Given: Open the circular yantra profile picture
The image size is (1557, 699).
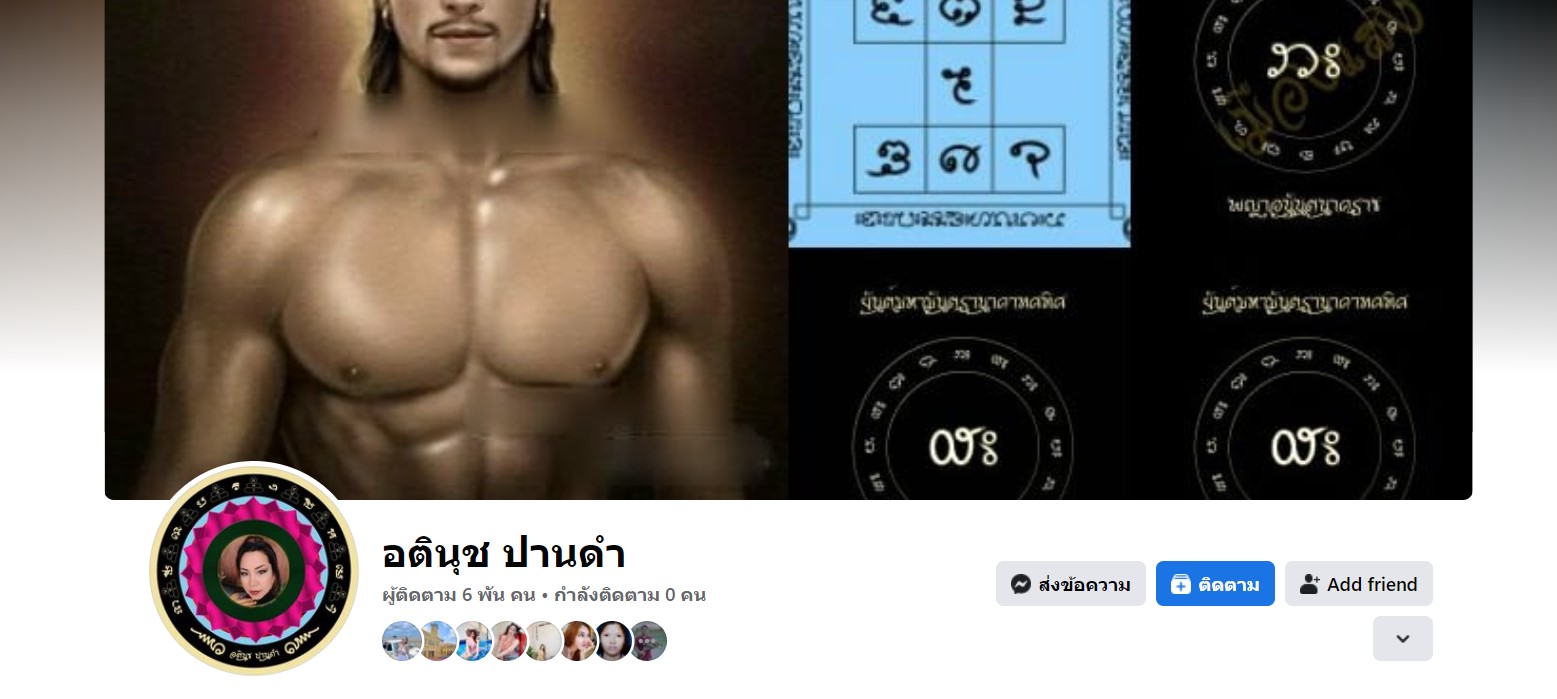Looking at the screenshot, I should click(x=254, y=568).
